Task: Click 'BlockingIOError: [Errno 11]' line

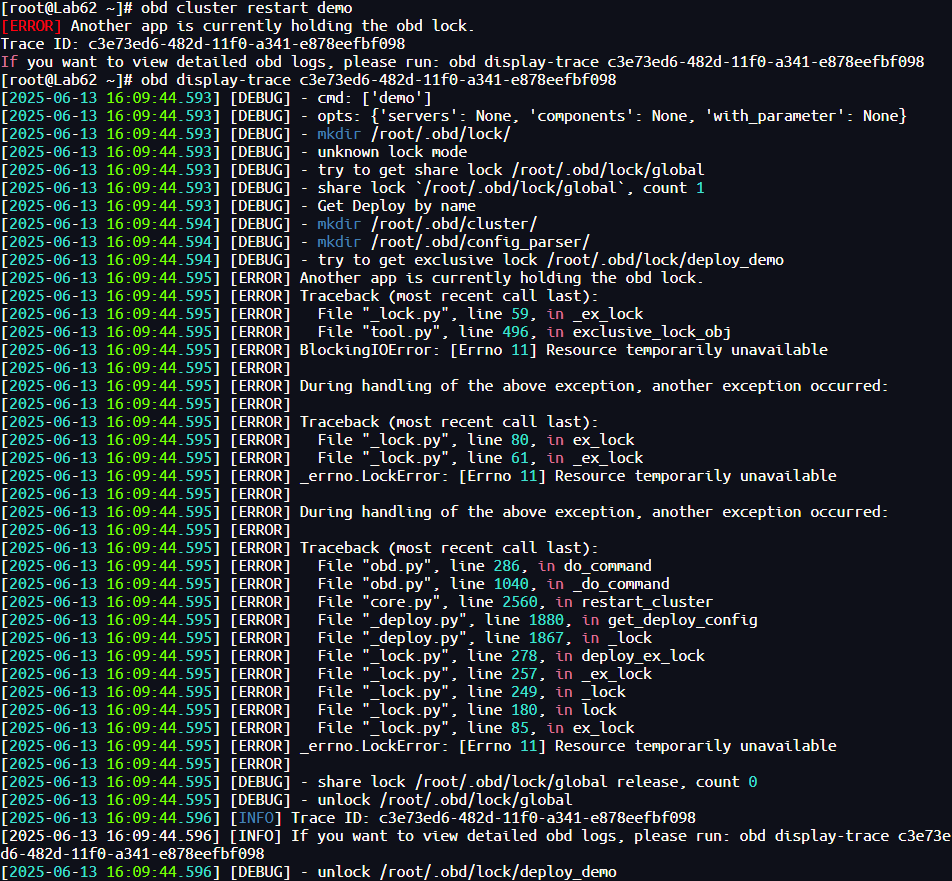Action: 563,350
